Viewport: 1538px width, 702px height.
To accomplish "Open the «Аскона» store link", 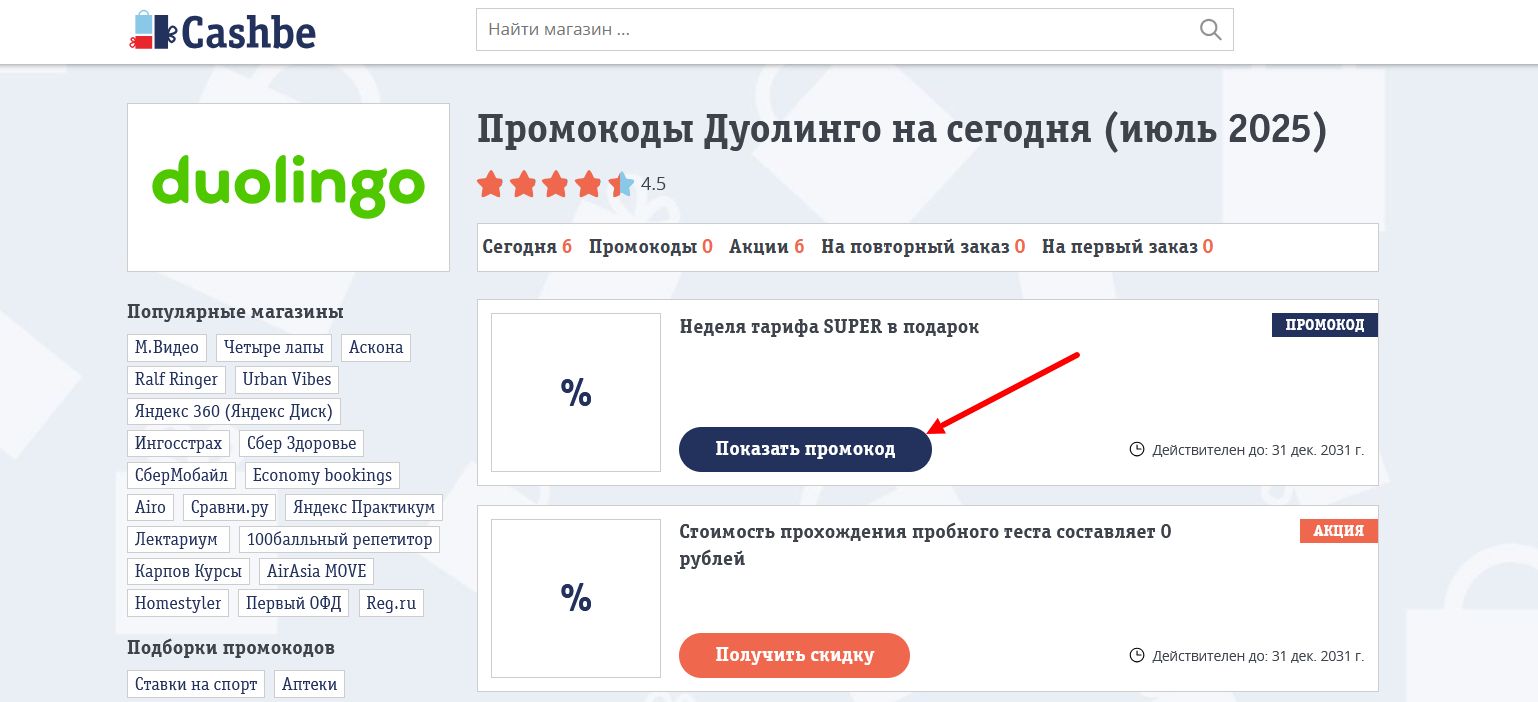I will pos(376,348).
